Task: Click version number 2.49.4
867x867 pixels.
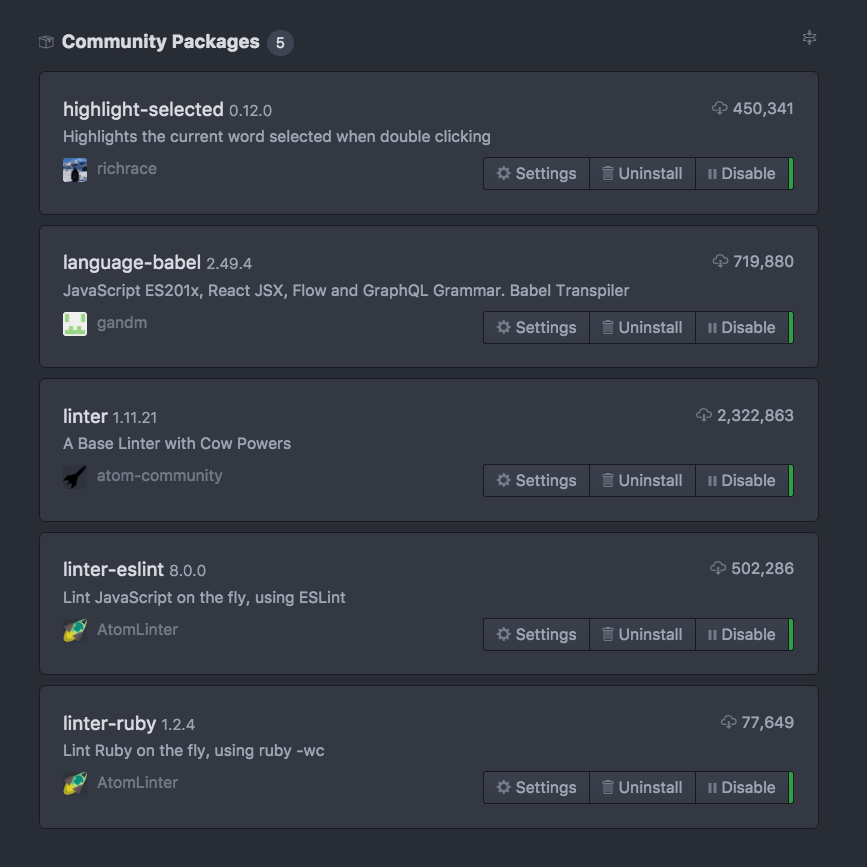Action: 229,264
